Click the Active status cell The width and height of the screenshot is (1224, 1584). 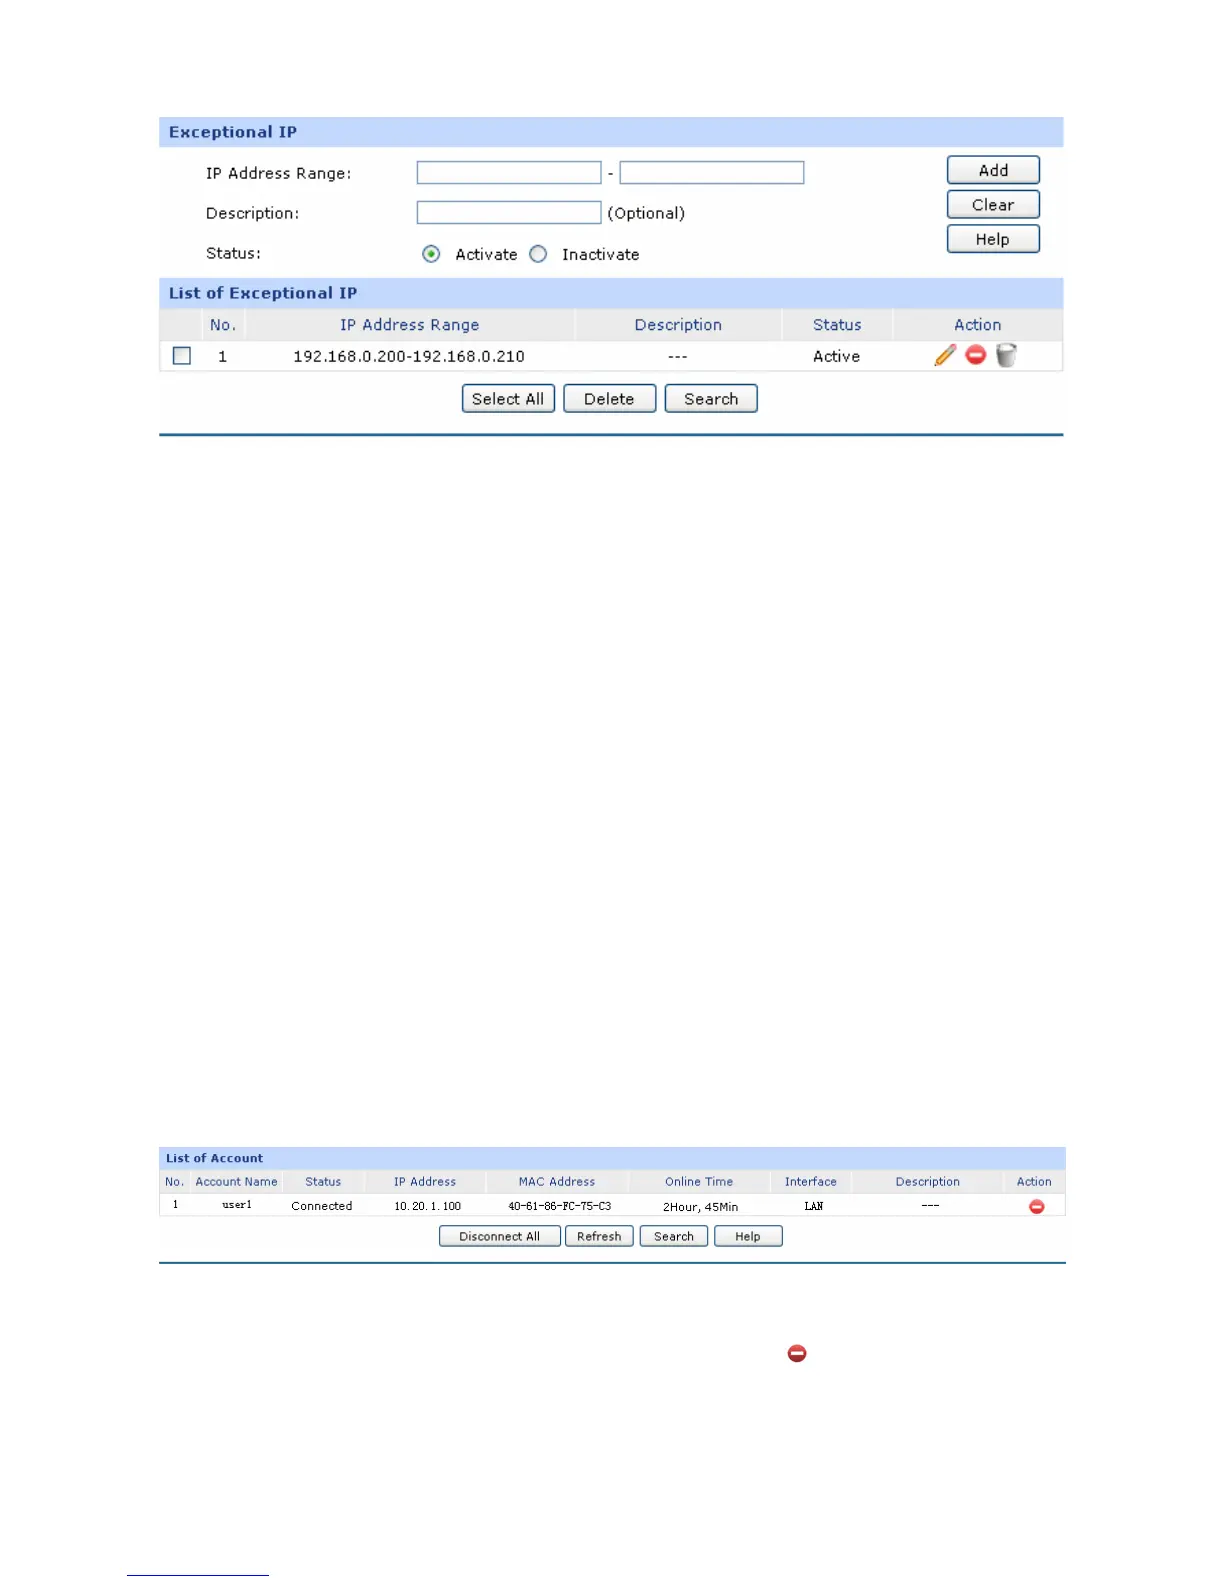[x=837, y=357]
